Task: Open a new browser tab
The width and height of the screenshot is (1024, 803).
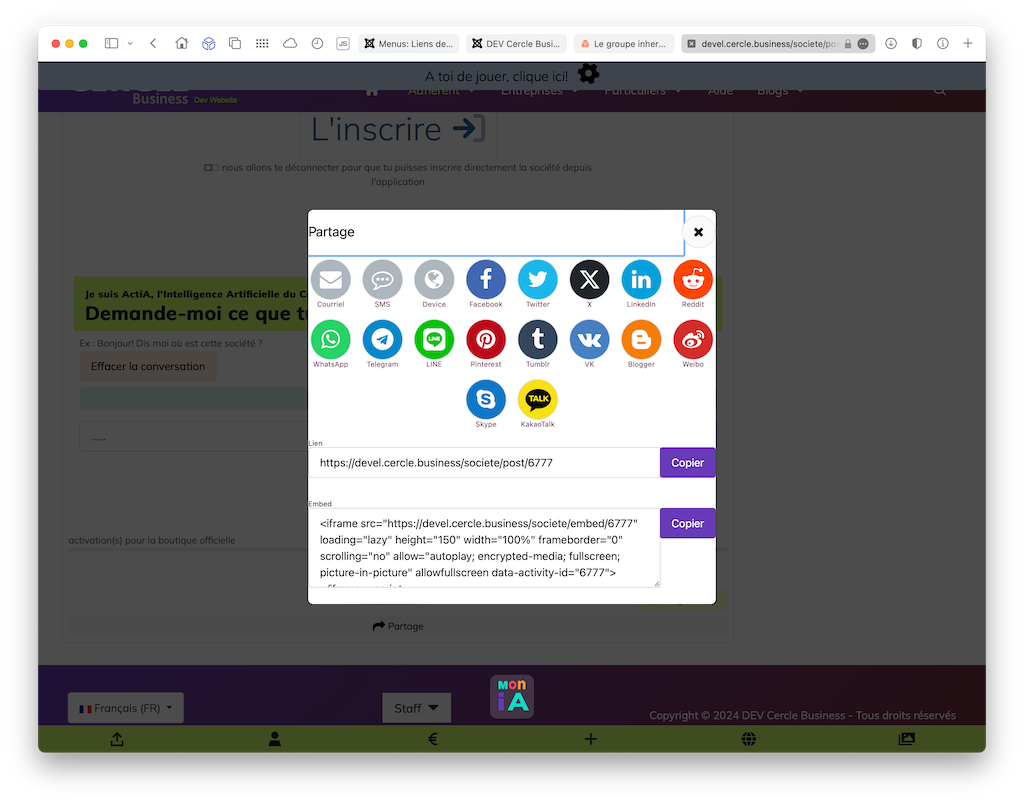Action: click(x=968, y=43)
